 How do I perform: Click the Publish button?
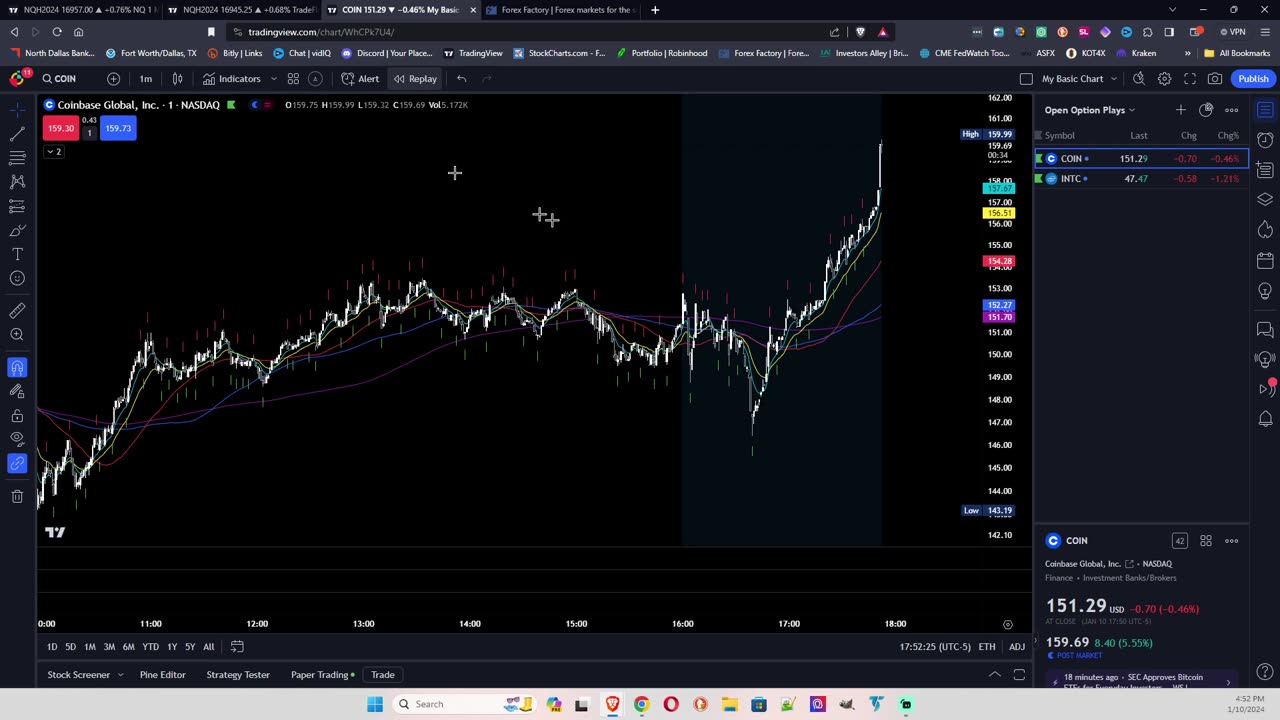(1253, 79)
